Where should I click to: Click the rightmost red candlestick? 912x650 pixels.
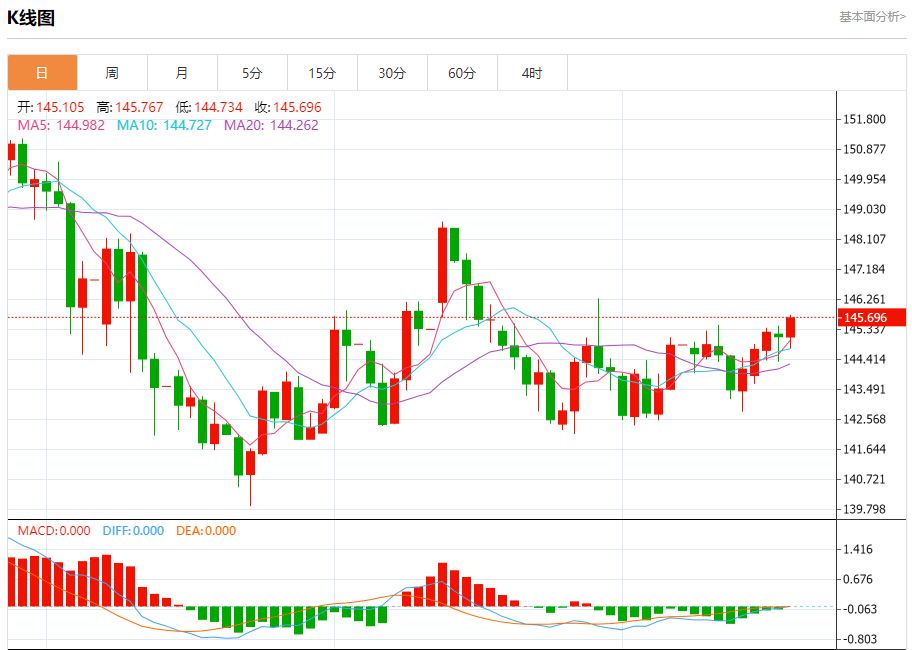[790, 327]
